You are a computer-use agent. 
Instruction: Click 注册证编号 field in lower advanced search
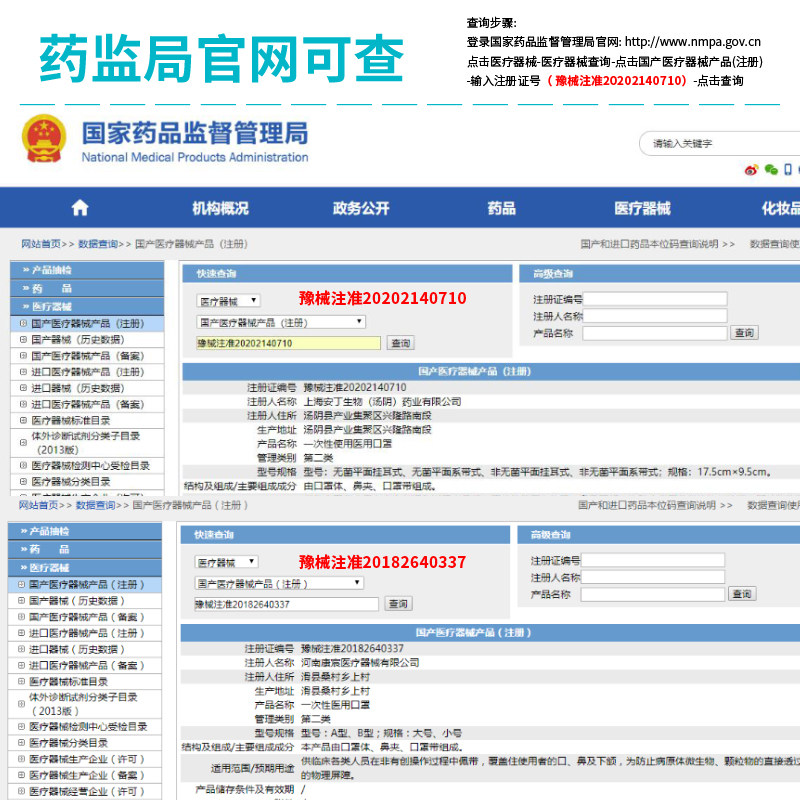pyautogui.click(x=653, y=560)
